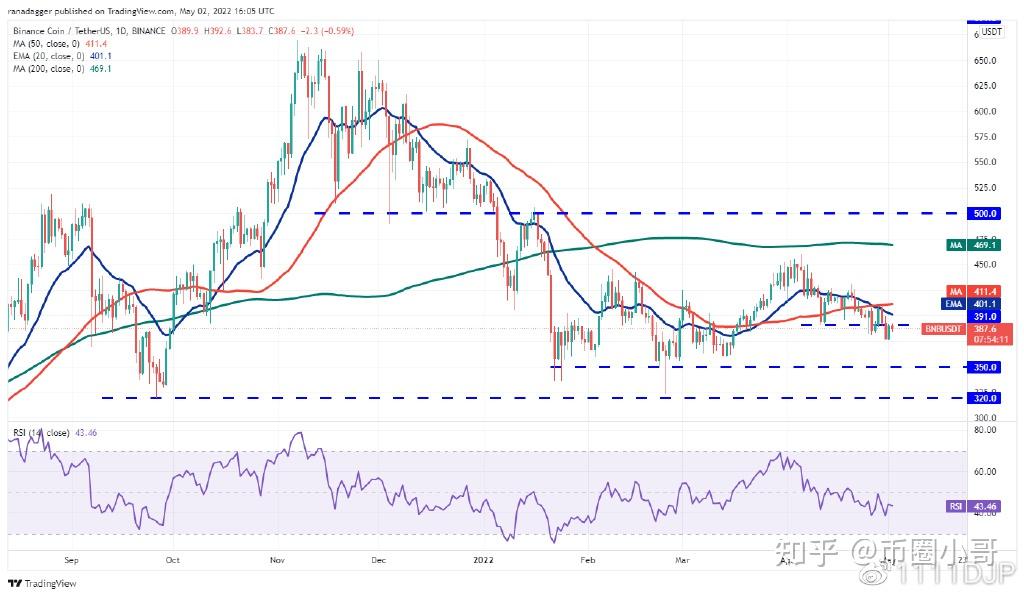Click the open value 'O389.9'

(185, 31)
